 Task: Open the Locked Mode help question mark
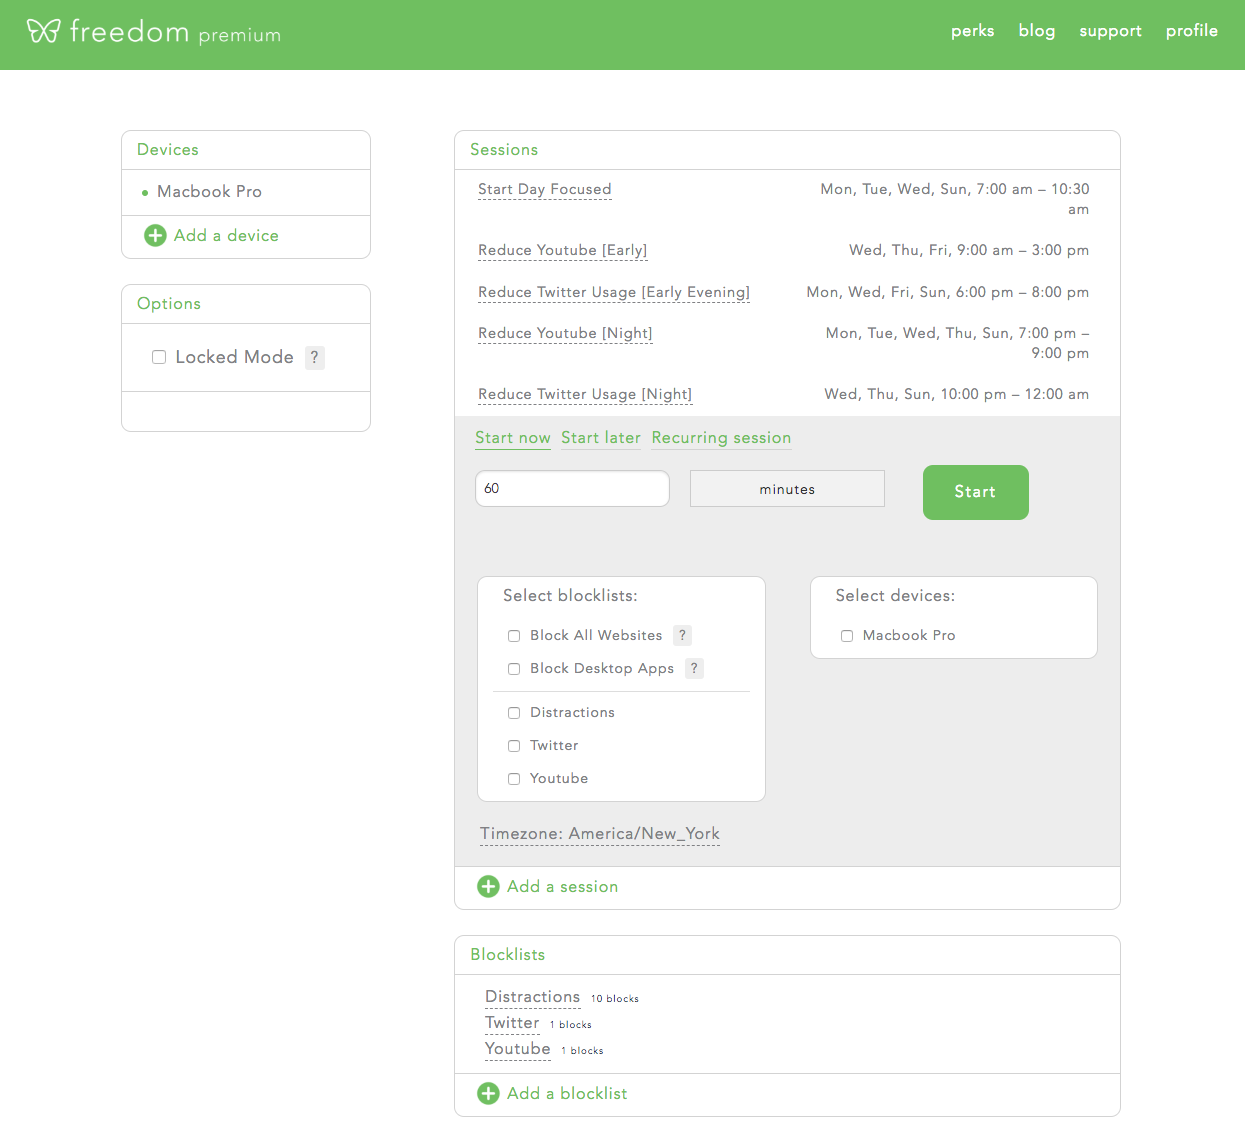click(315, 358)
